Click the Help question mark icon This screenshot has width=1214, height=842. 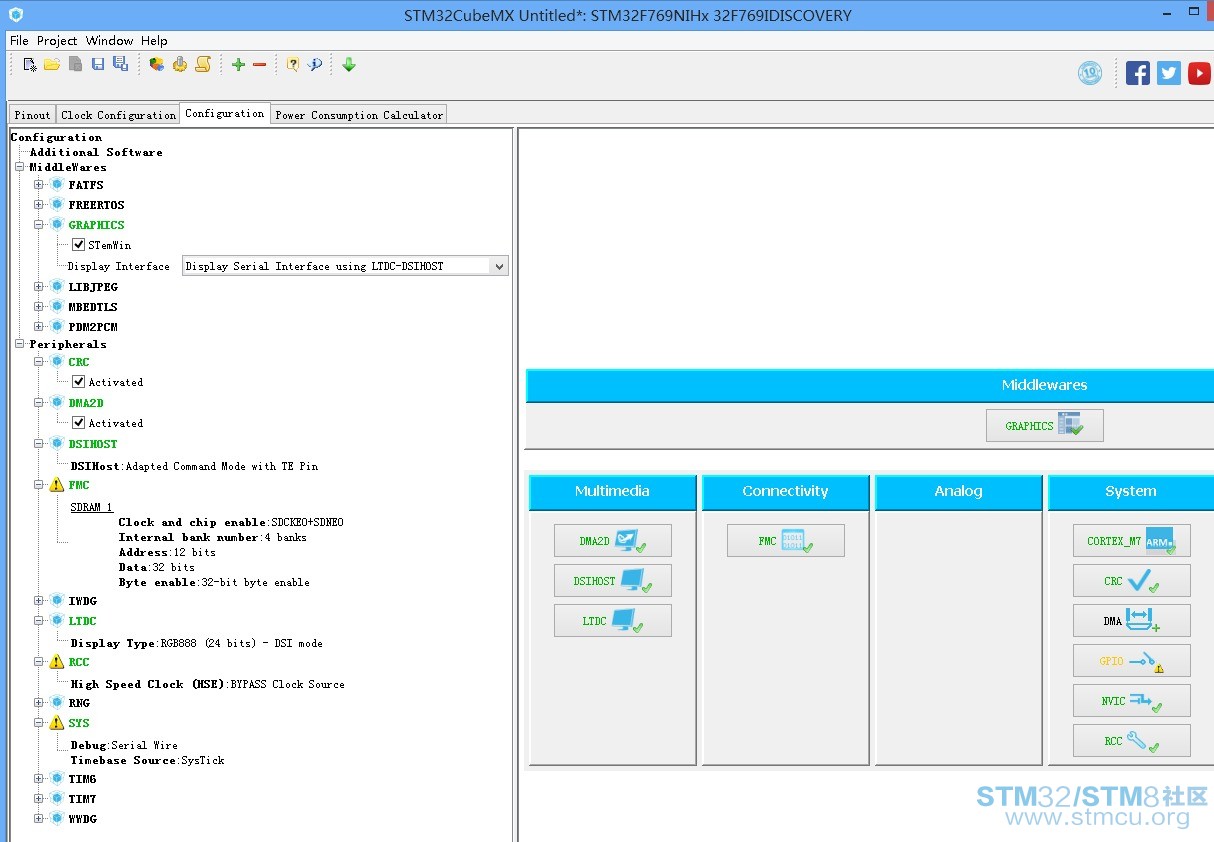(293, 65)
